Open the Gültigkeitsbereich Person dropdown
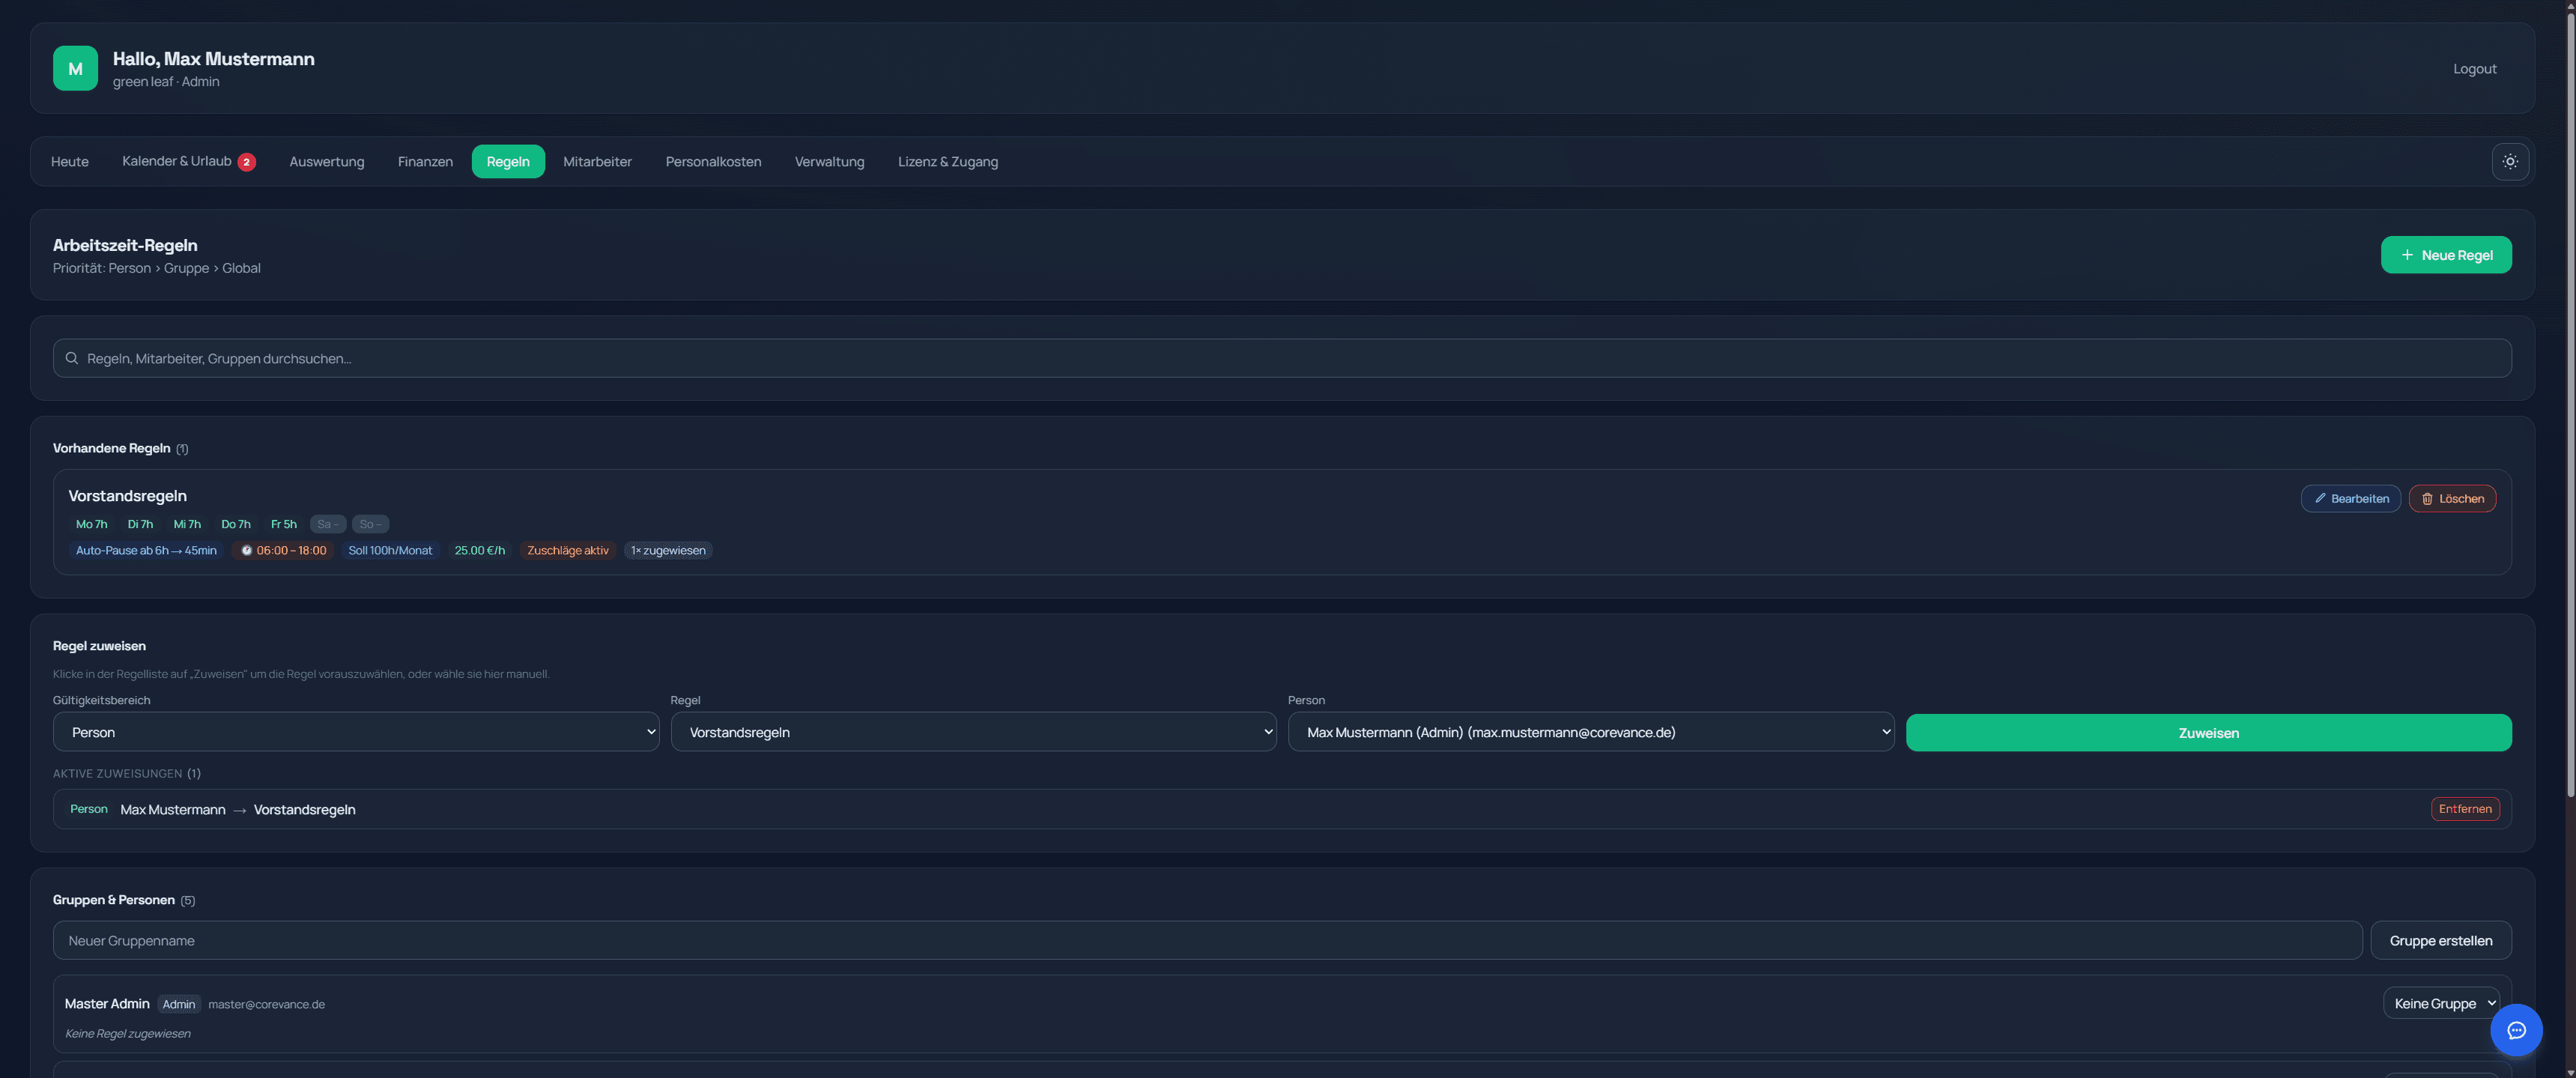The width and height of the screenshot is (2576, 1078). coord(355,732)
